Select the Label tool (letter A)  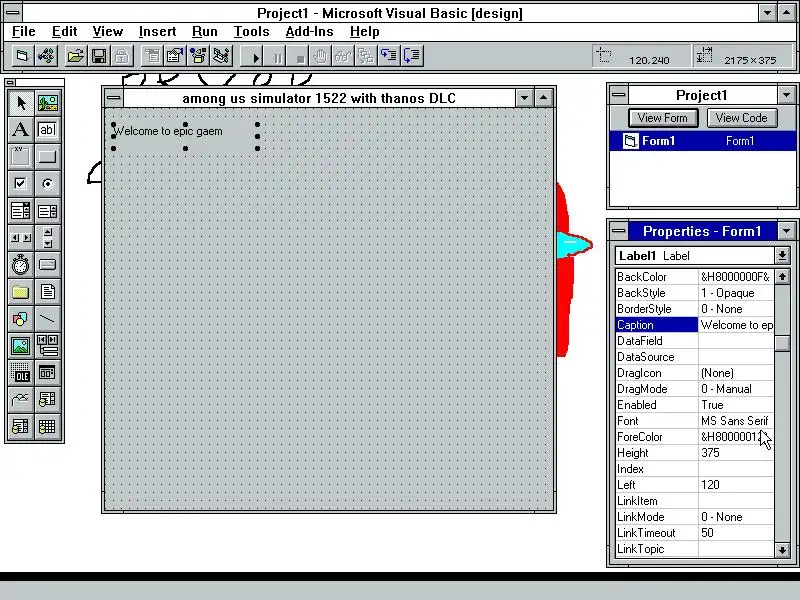[21, 130]
